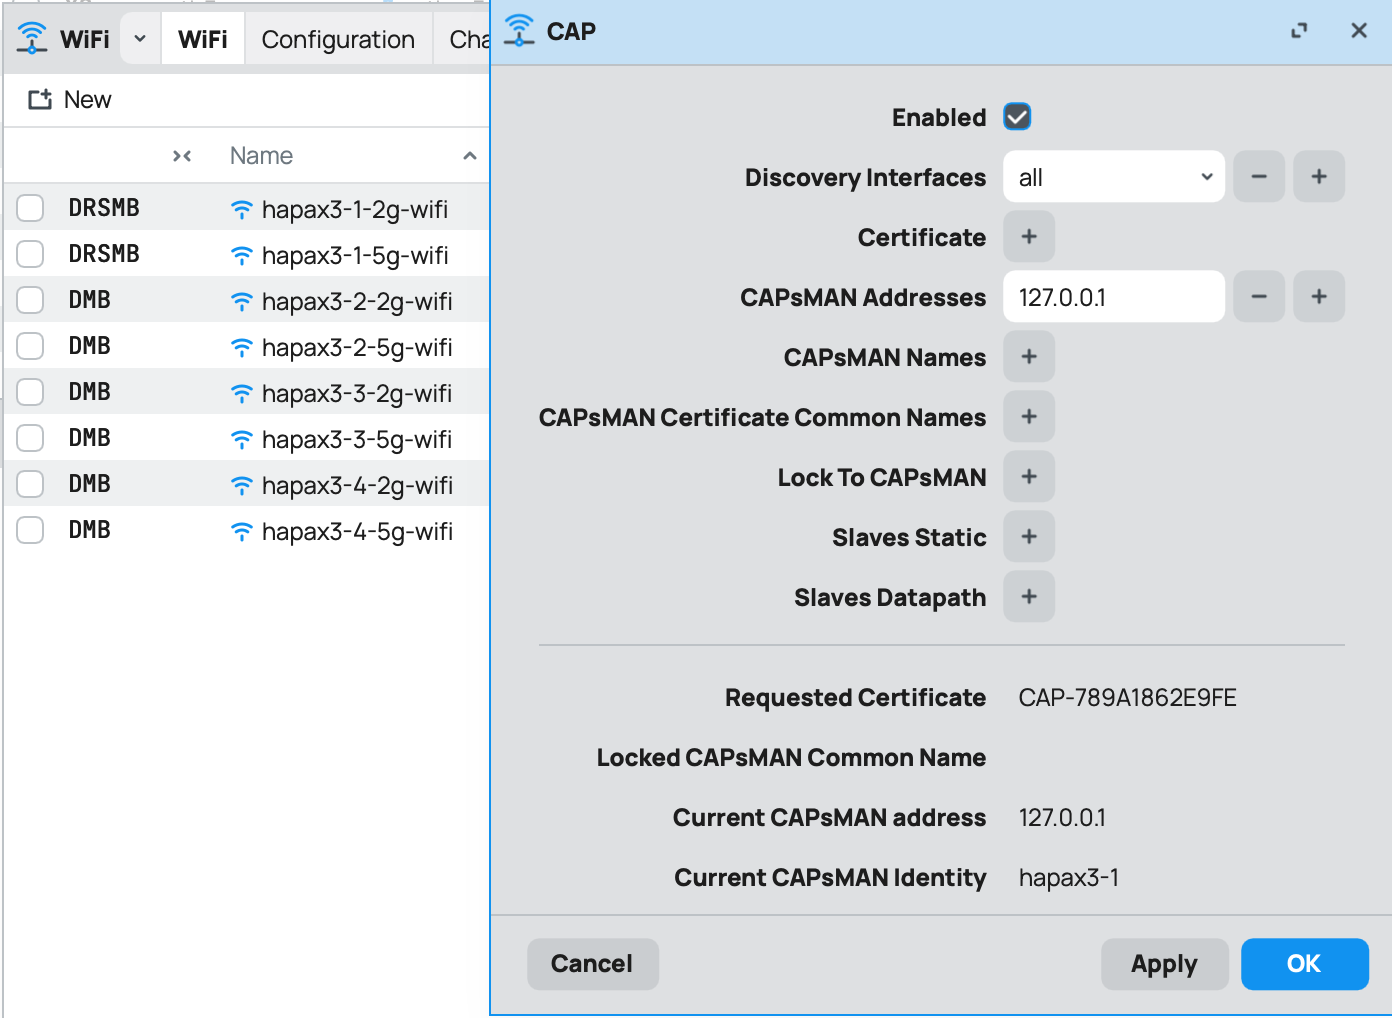Maximize the CAP dialog window
1392x1018 pixels.
pyautogui.click(x=1299, y=31)
